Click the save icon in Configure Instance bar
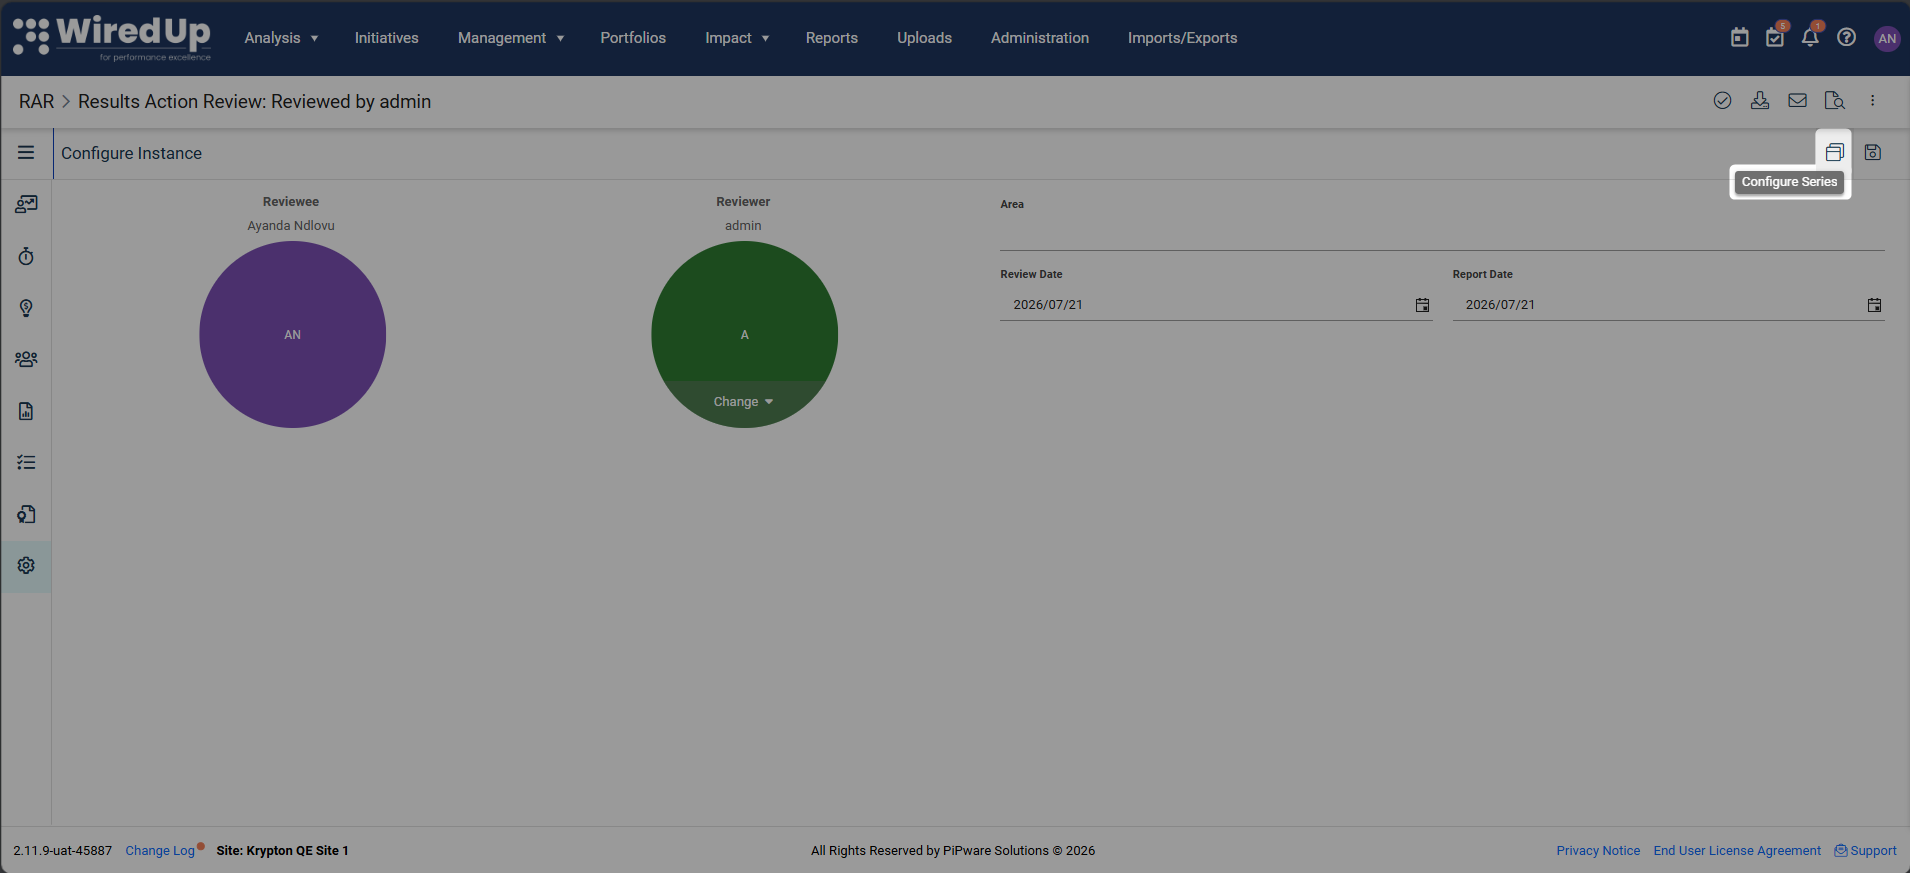 pos(1873,152)
